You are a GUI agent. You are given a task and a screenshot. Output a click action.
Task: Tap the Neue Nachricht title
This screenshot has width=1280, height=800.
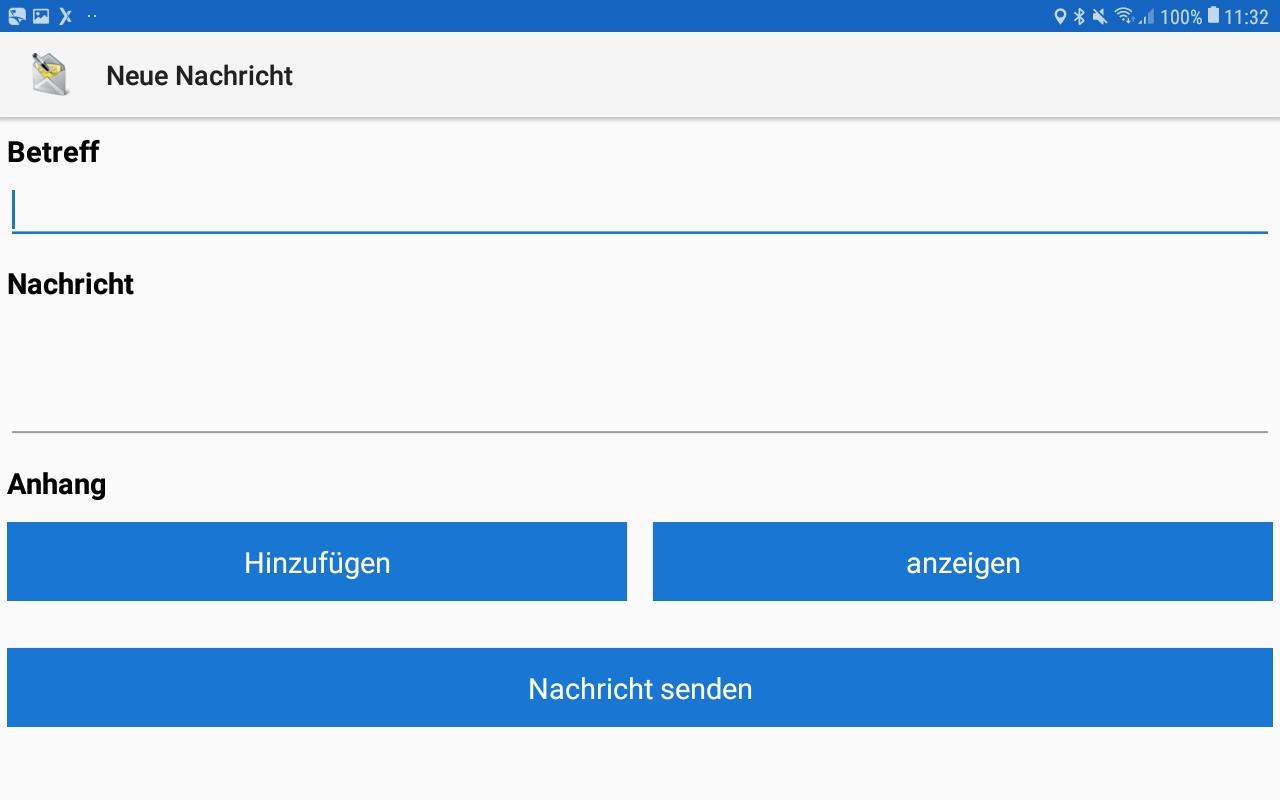tap(199, 76)
